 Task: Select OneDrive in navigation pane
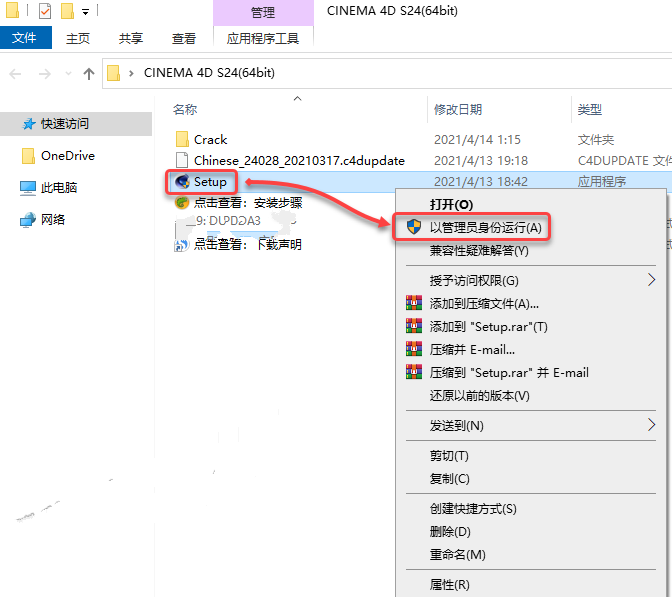68,156
